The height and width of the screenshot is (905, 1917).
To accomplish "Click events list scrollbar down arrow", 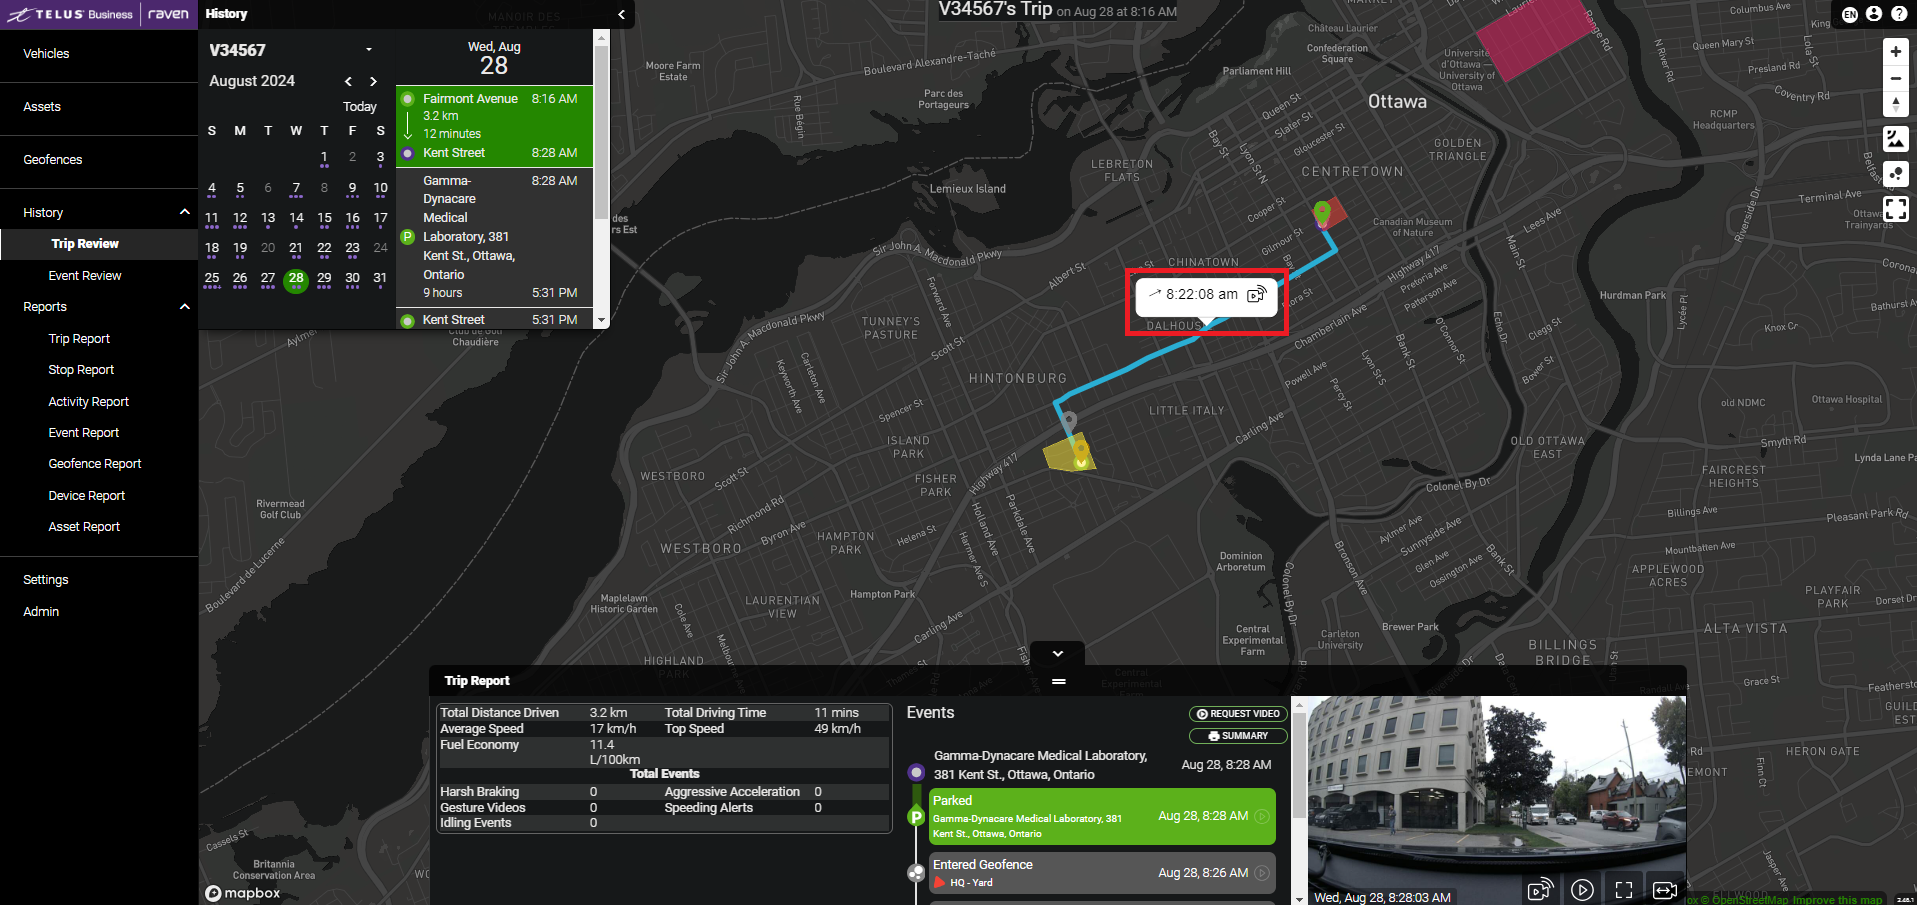I will click(1299, 898).
